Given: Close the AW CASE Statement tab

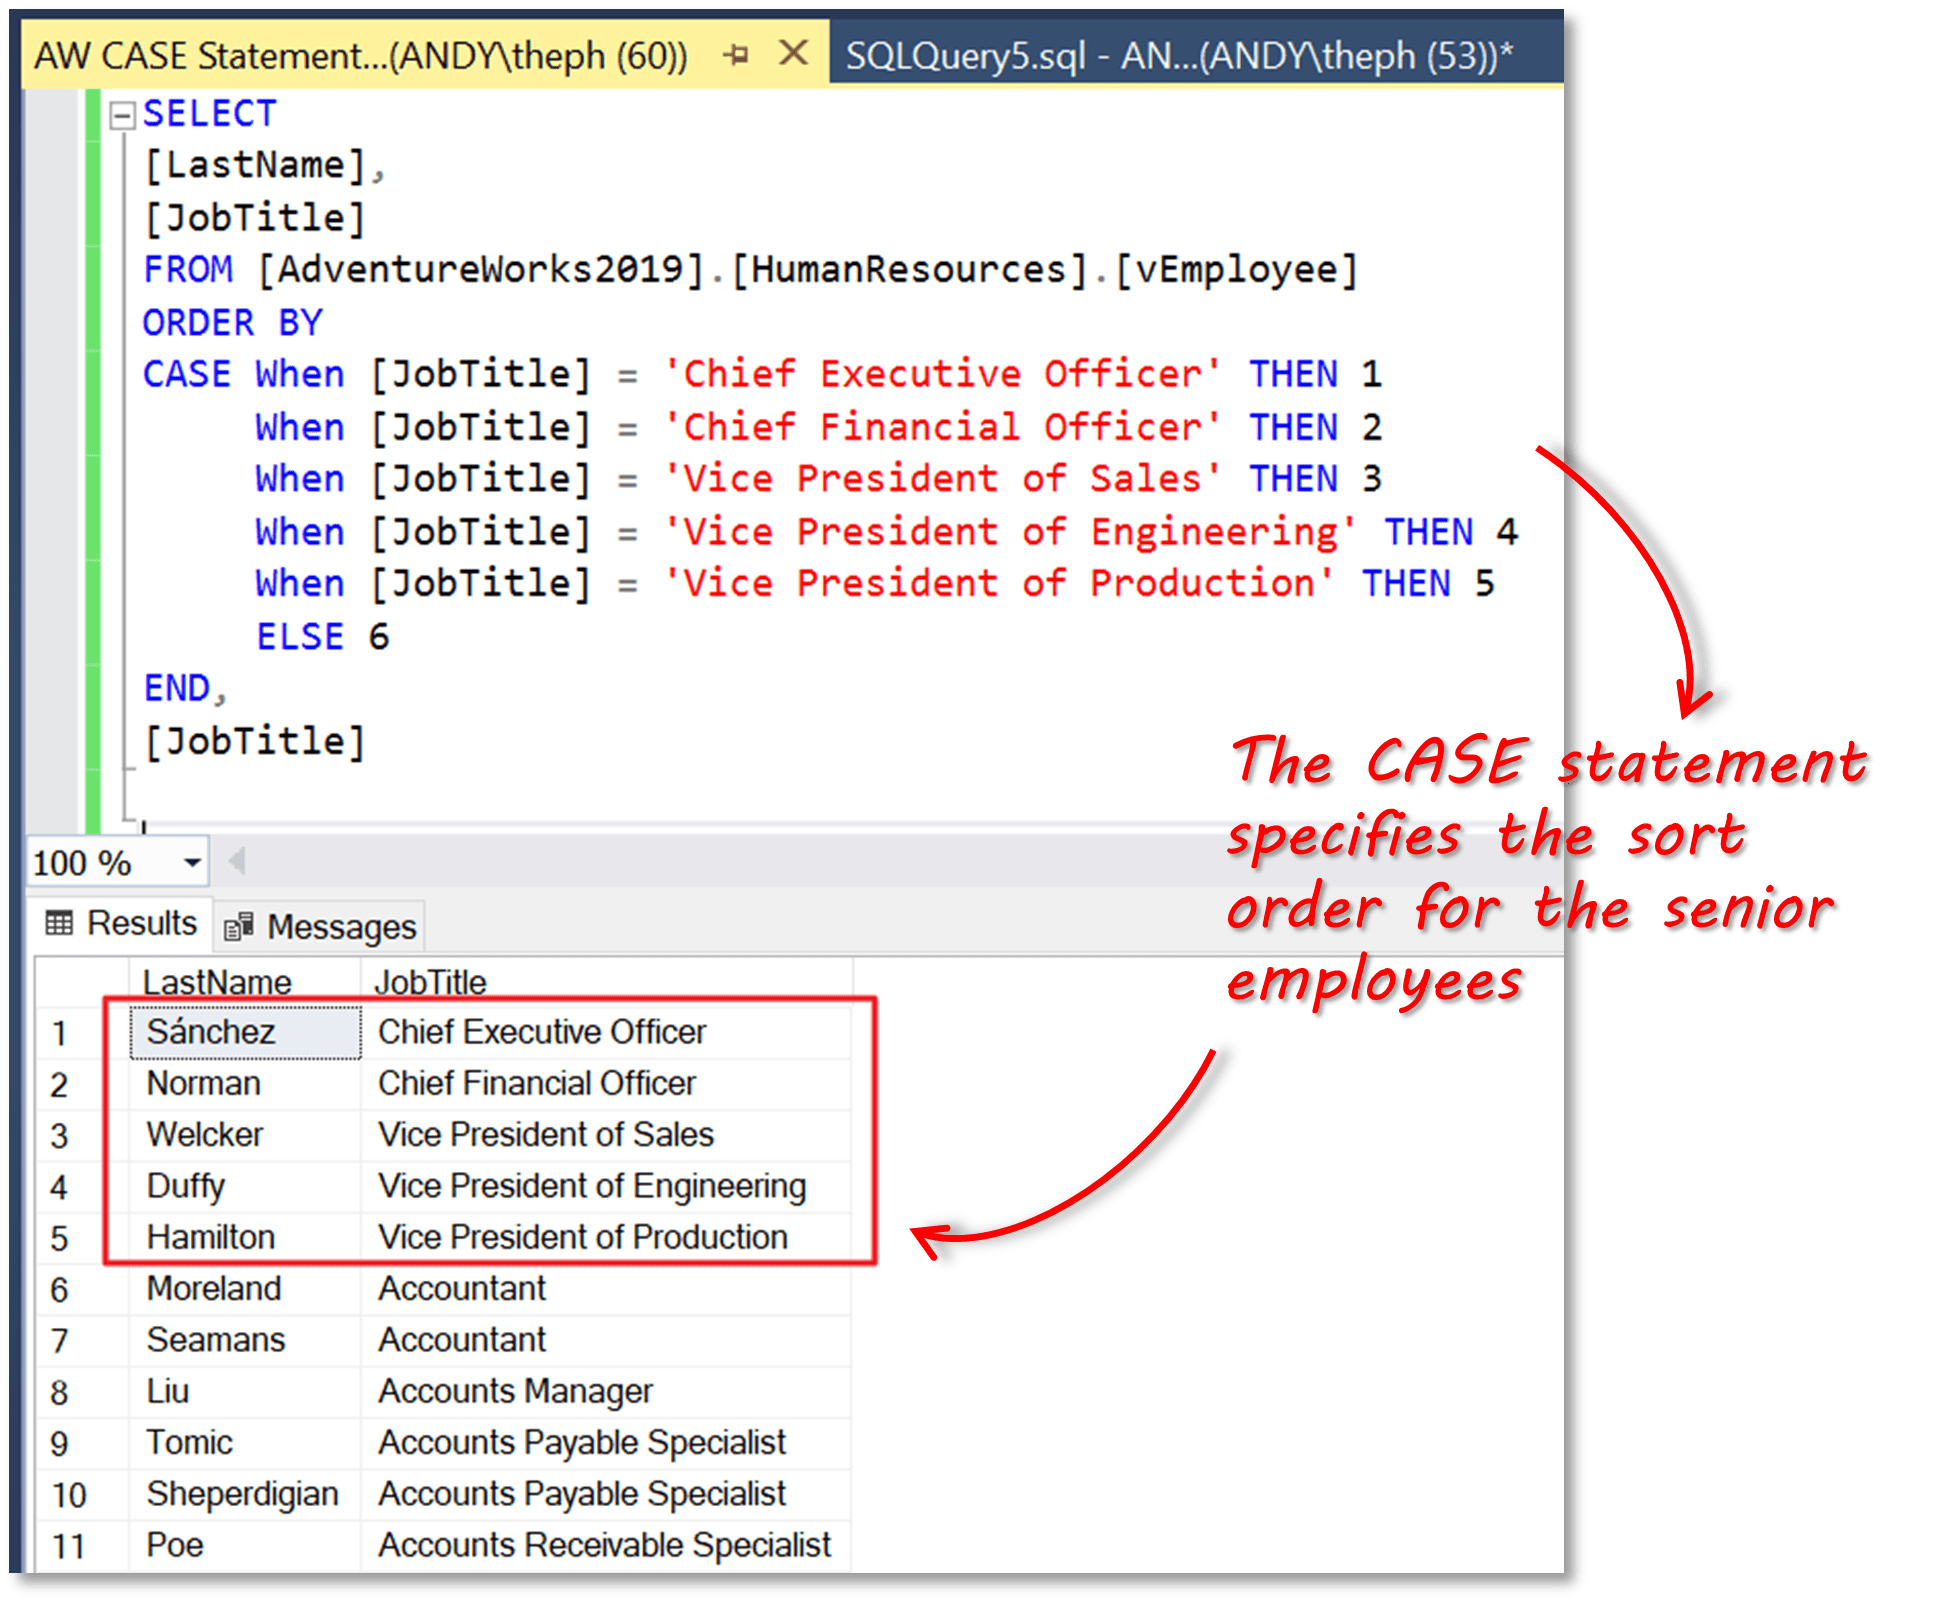Looking at the screenshot, I should pyautogui.click(x=793, y=52).
